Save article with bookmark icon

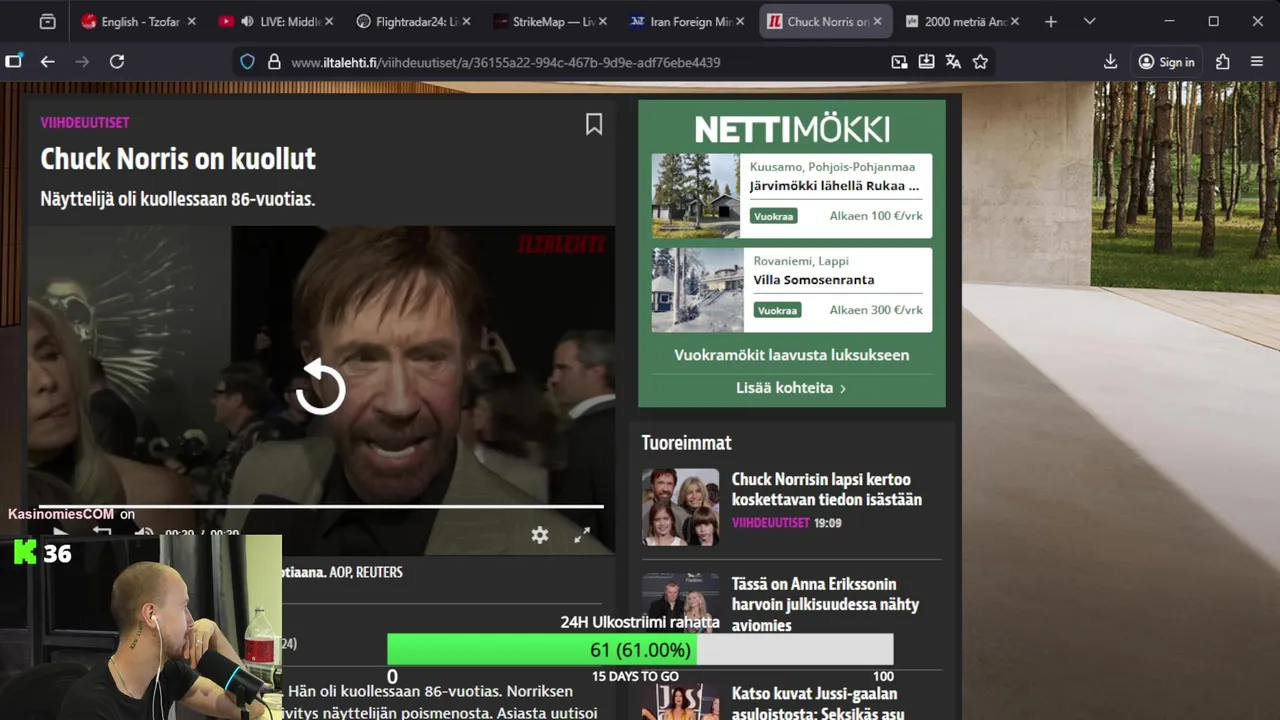(594, 124)
